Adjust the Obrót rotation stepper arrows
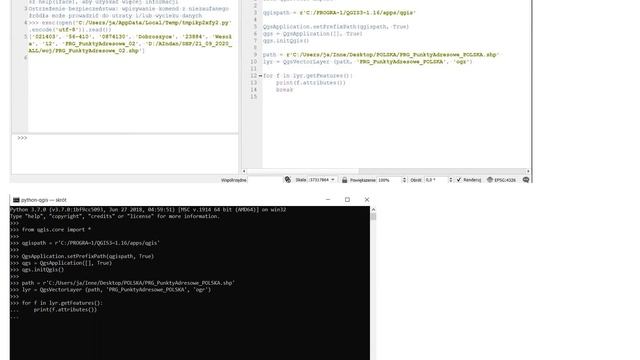Image resolution: width=640 pixels, height=360 pixels. click(451, 180)
